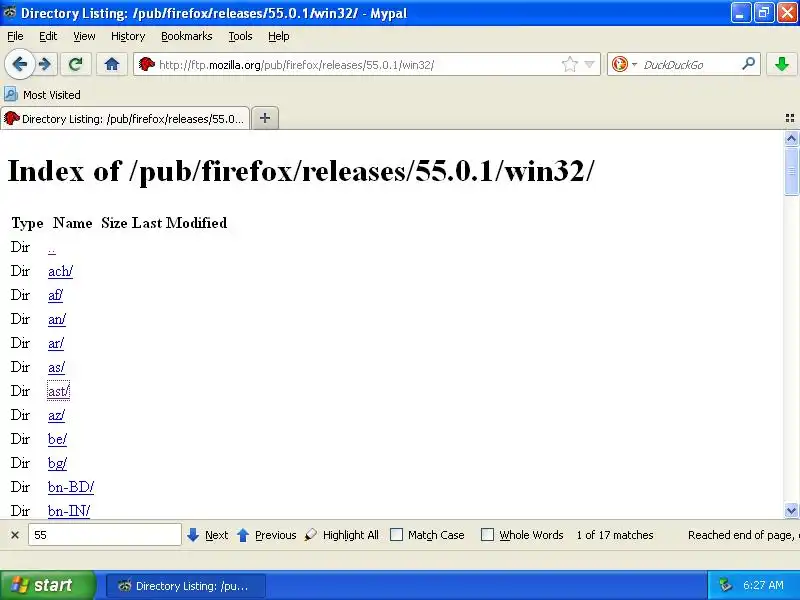800x600 pixels.
Task: Open a new tab with plus button
Action: 265,118
